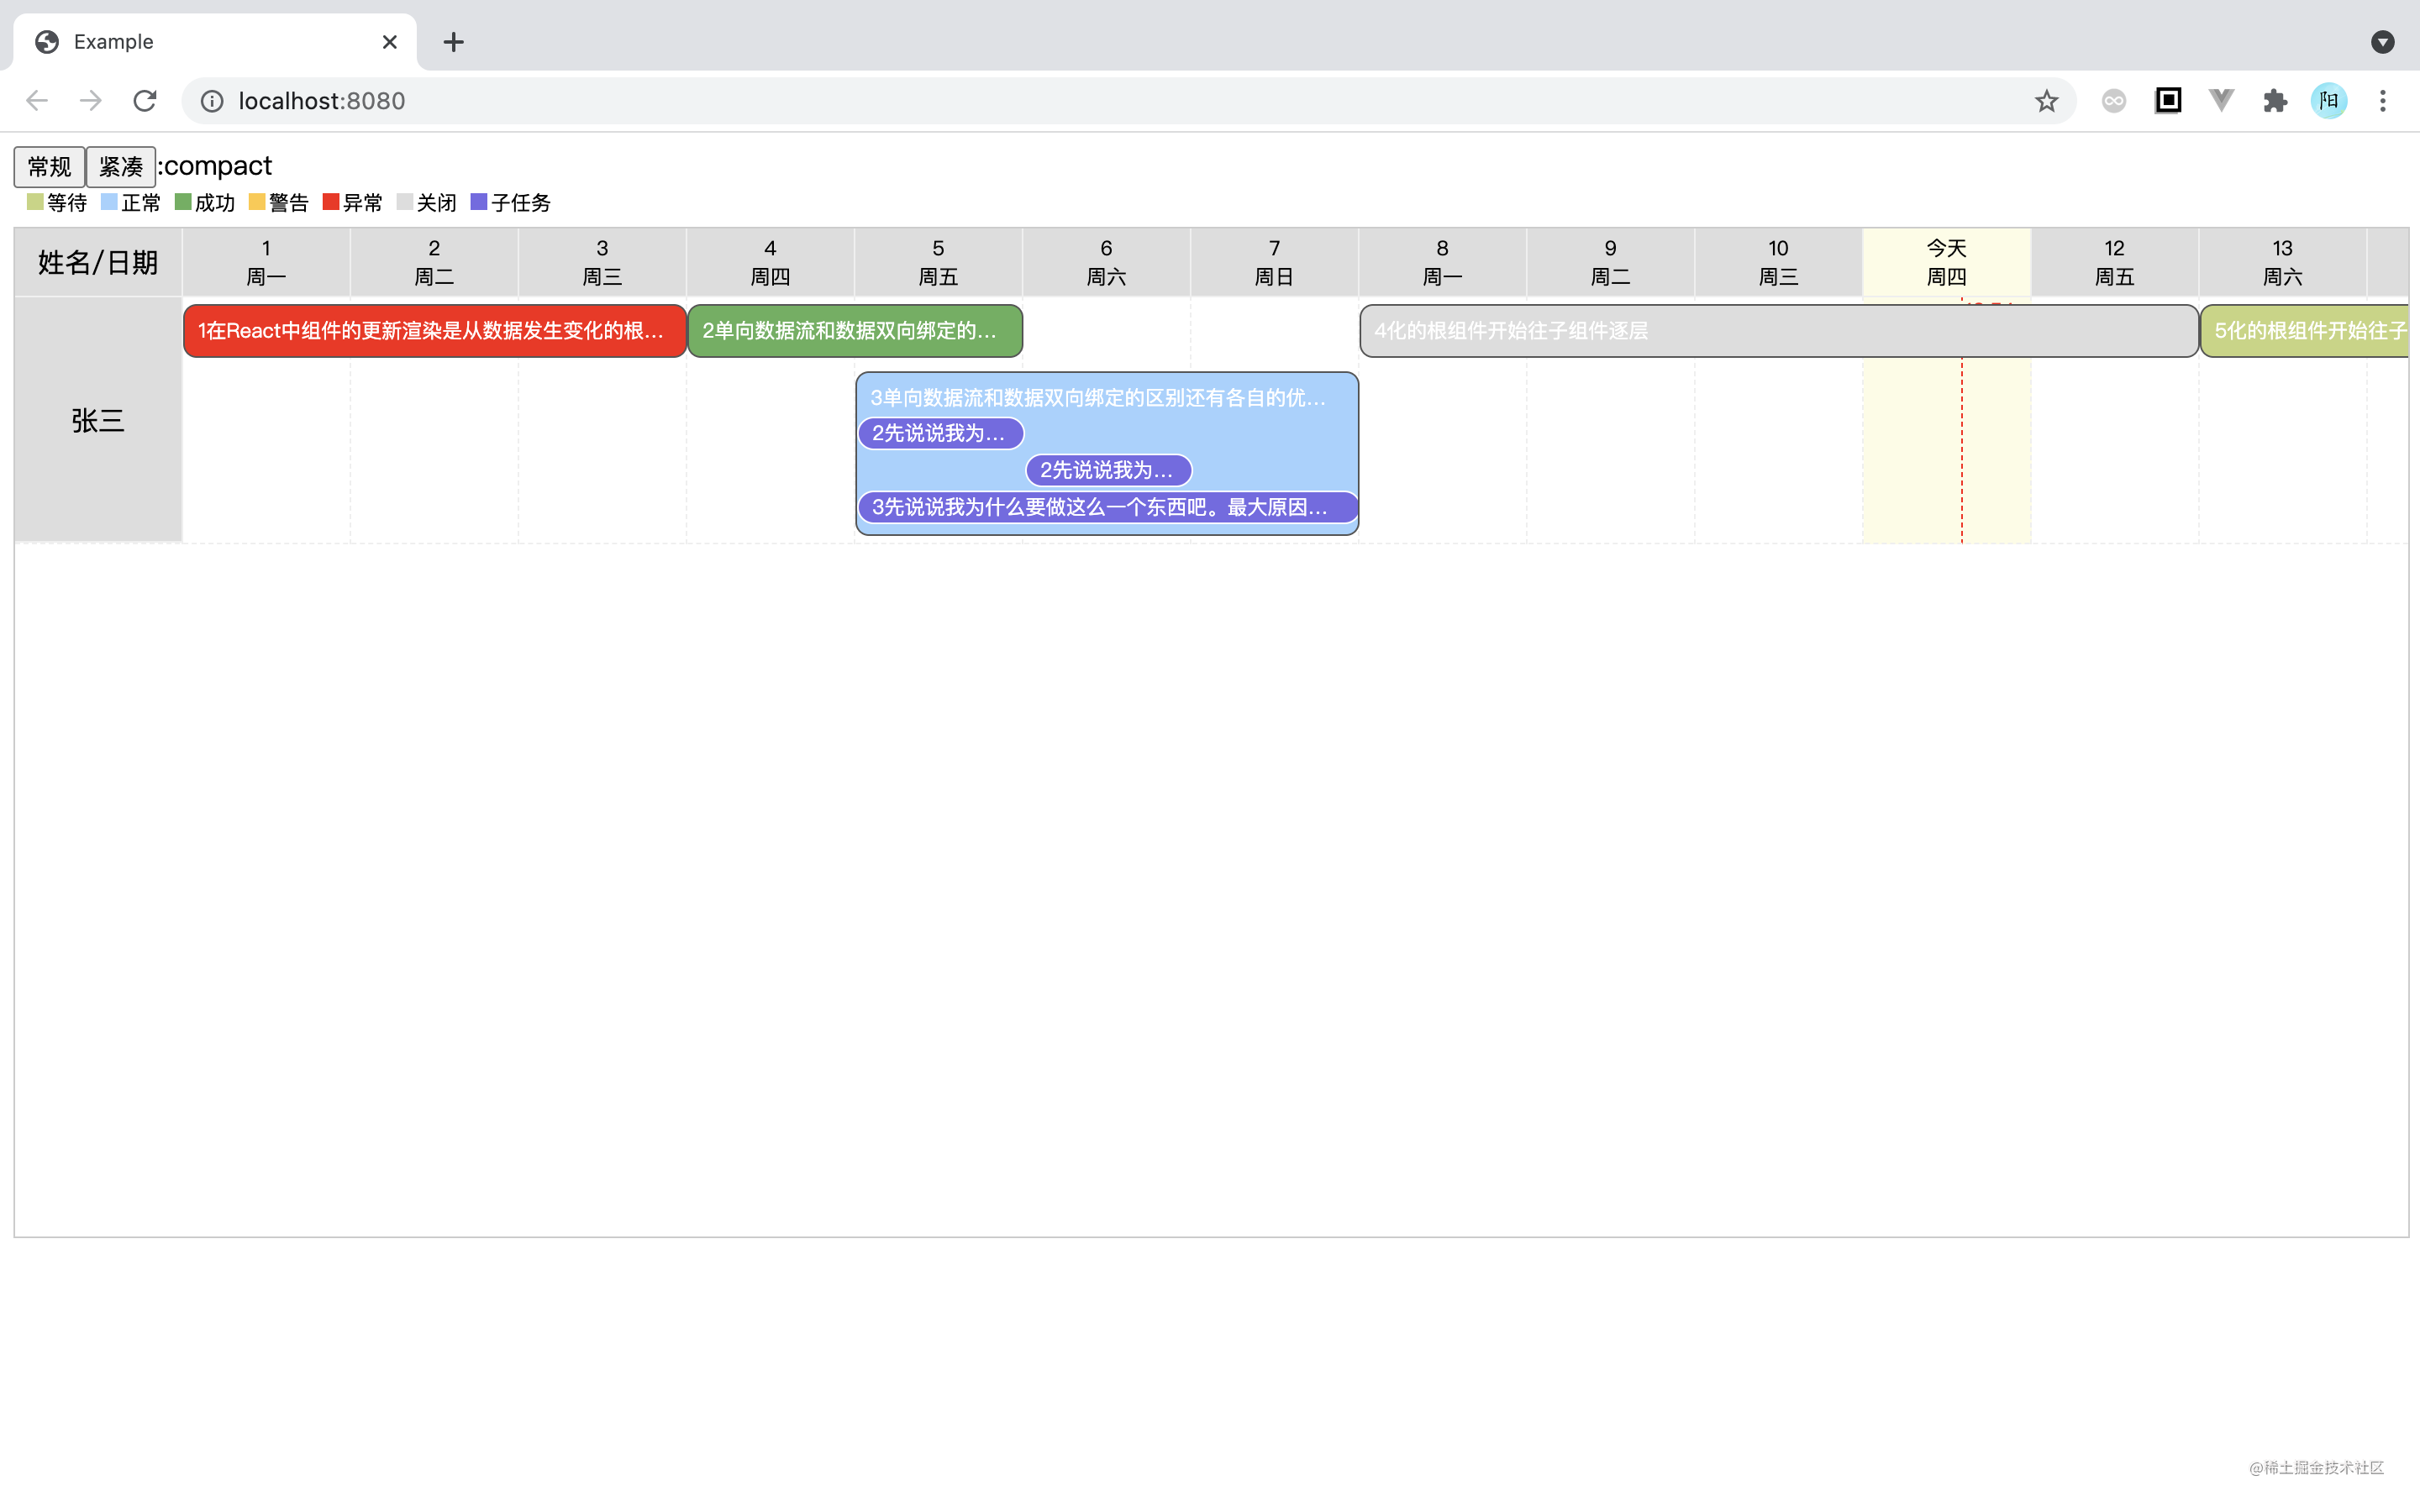Image resolution: width=2420 pixels, height=1512 pixels.
Task: Select the 今天 周四 date column header
Action: (1946, 262)
